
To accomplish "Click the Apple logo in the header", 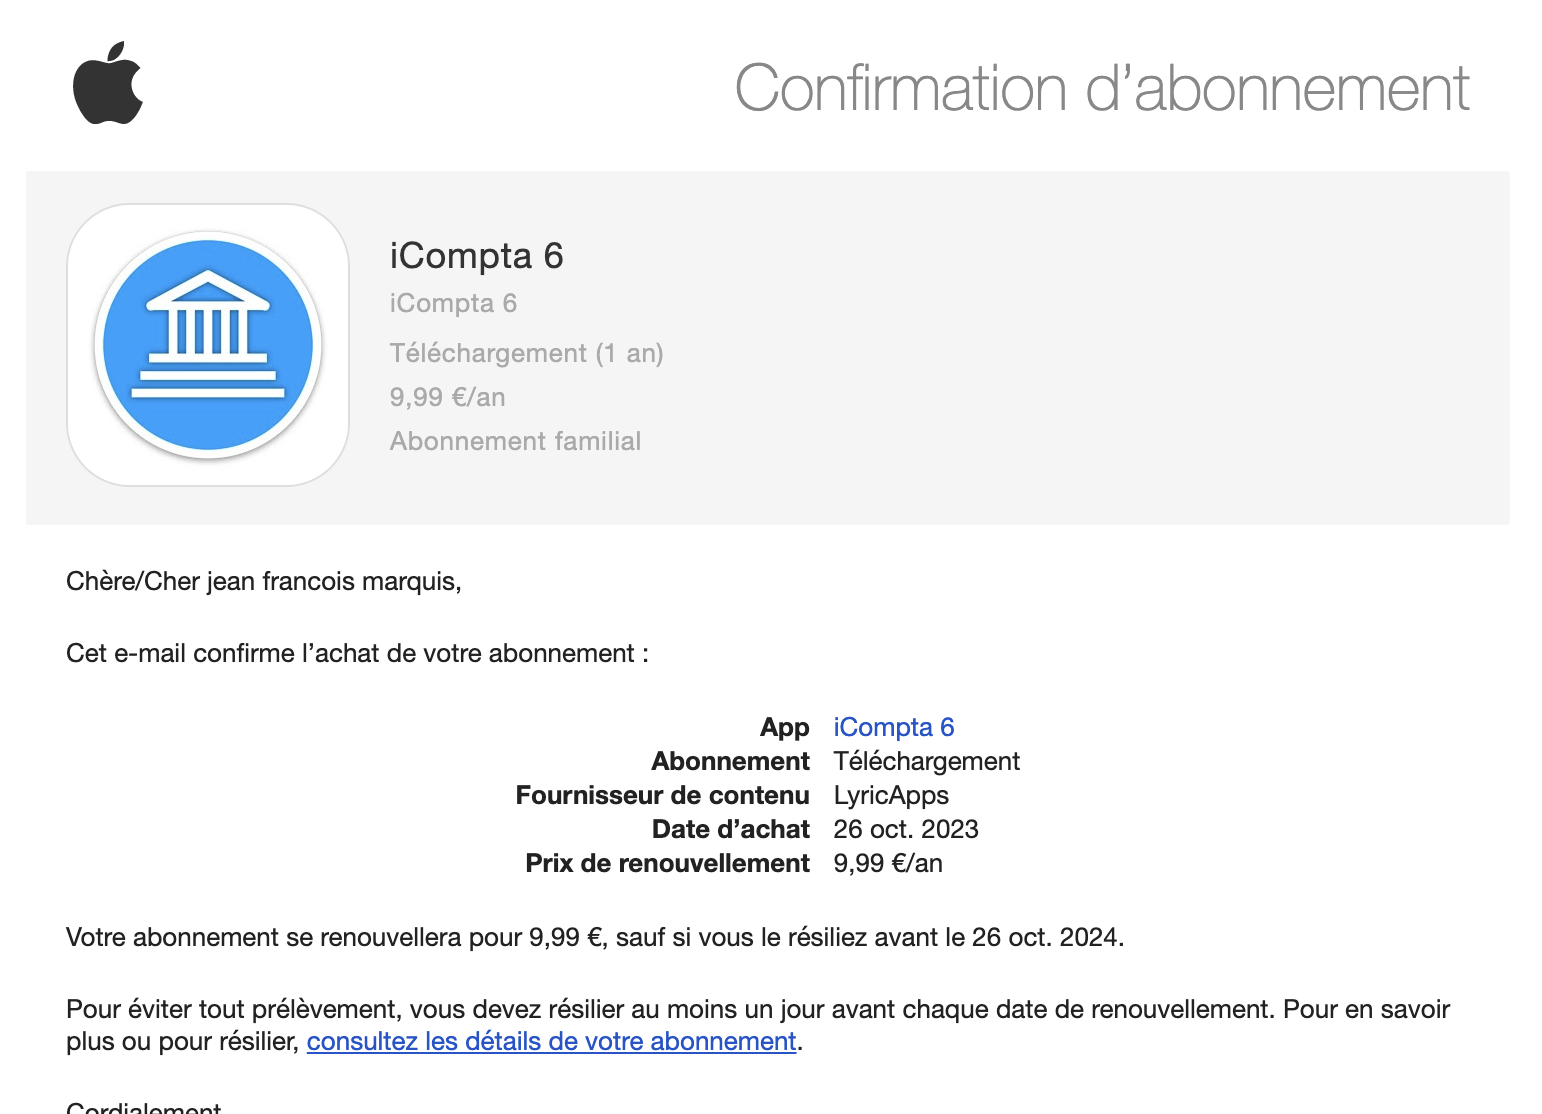I will pyautogui.click(x=108, y=83).
